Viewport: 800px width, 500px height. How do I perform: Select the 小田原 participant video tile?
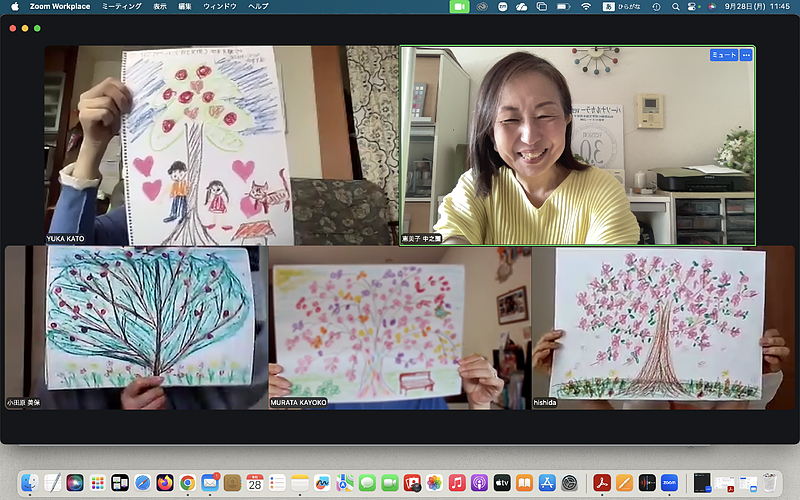coord(136,328)
